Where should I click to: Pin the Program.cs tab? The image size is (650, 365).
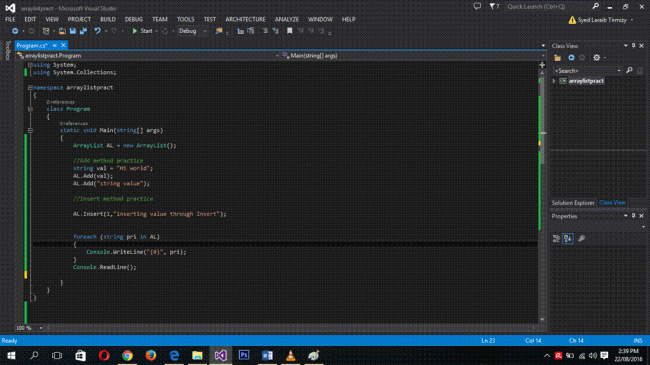[55, 46]
